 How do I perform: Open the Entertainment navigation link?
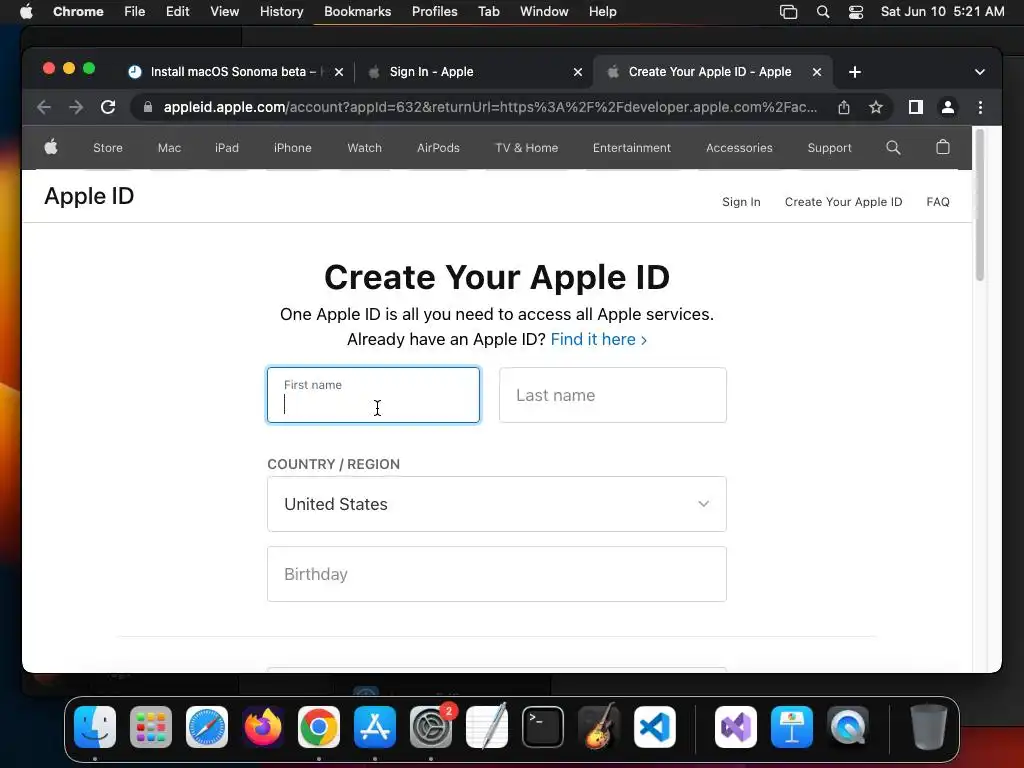(x=632, y=148)
